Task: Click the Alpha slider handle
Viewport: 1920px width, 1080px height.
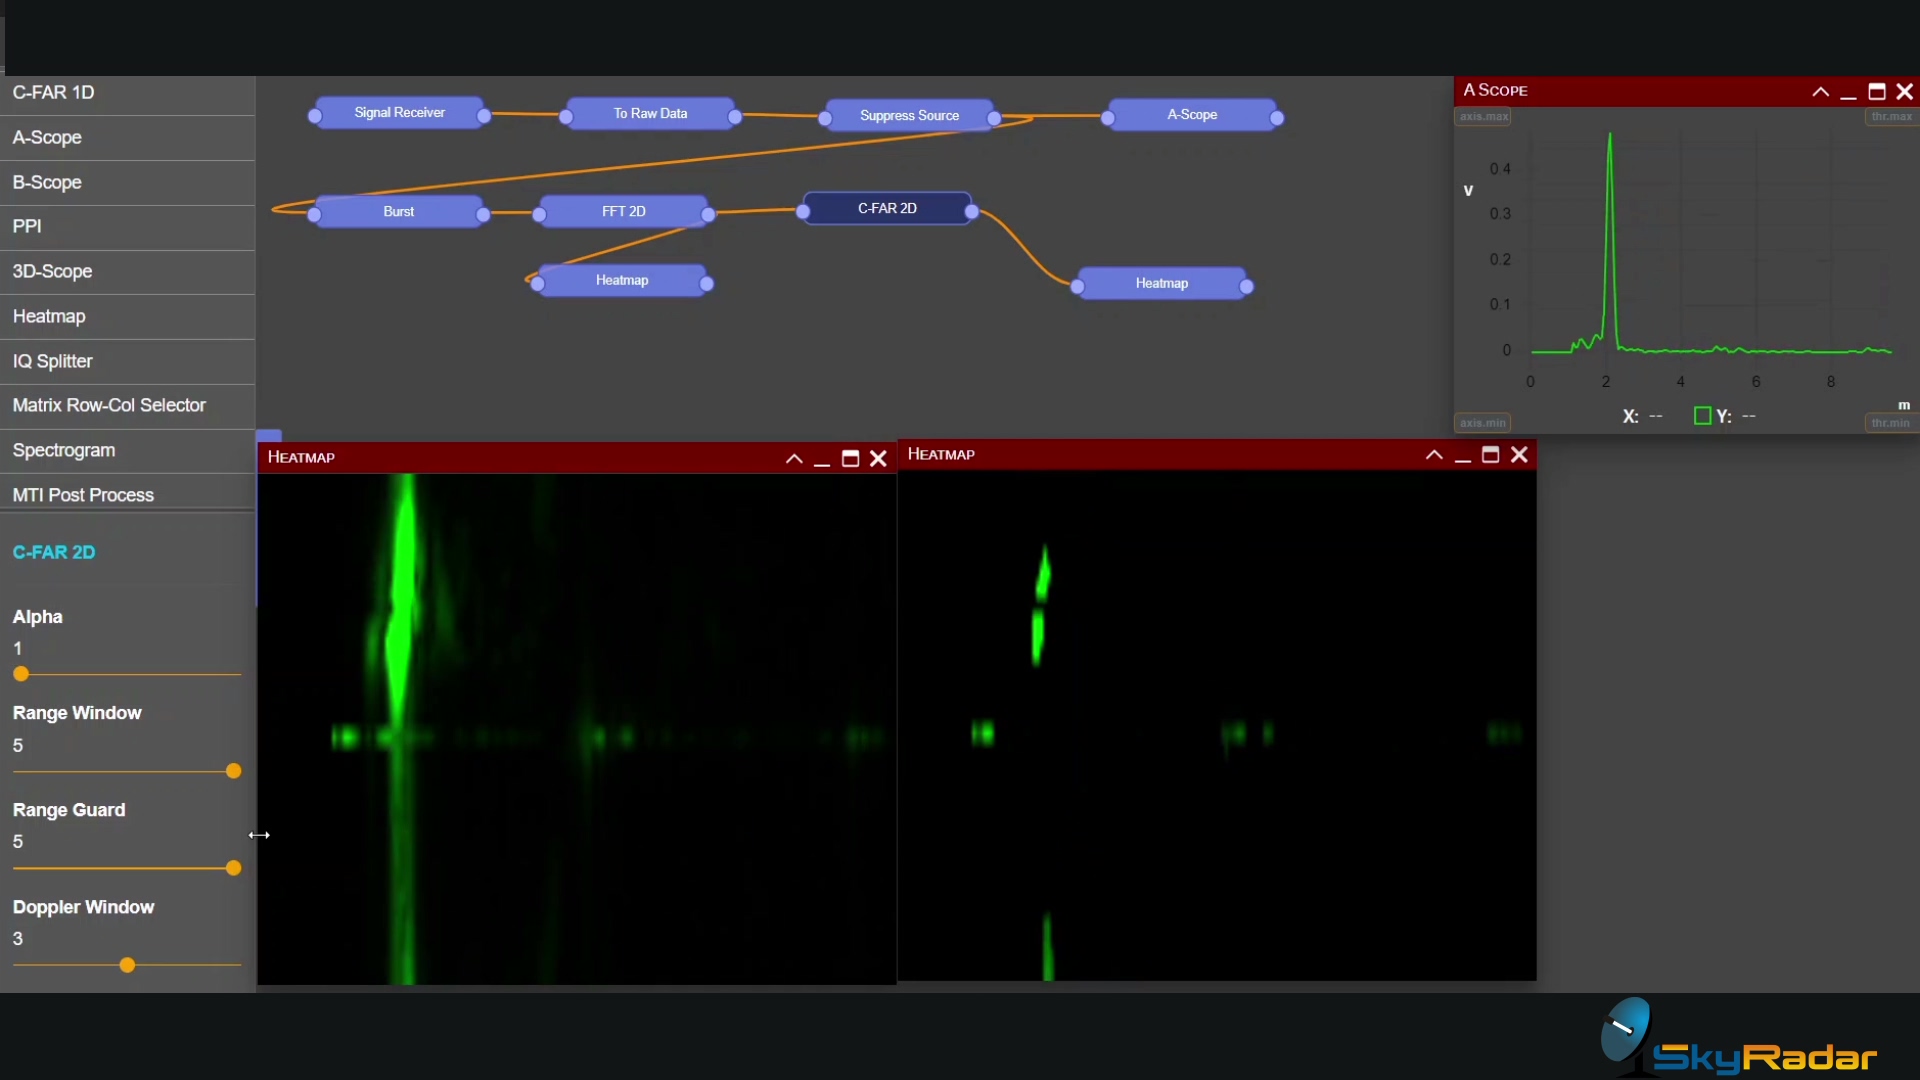Action: click(x=21, y=674)
